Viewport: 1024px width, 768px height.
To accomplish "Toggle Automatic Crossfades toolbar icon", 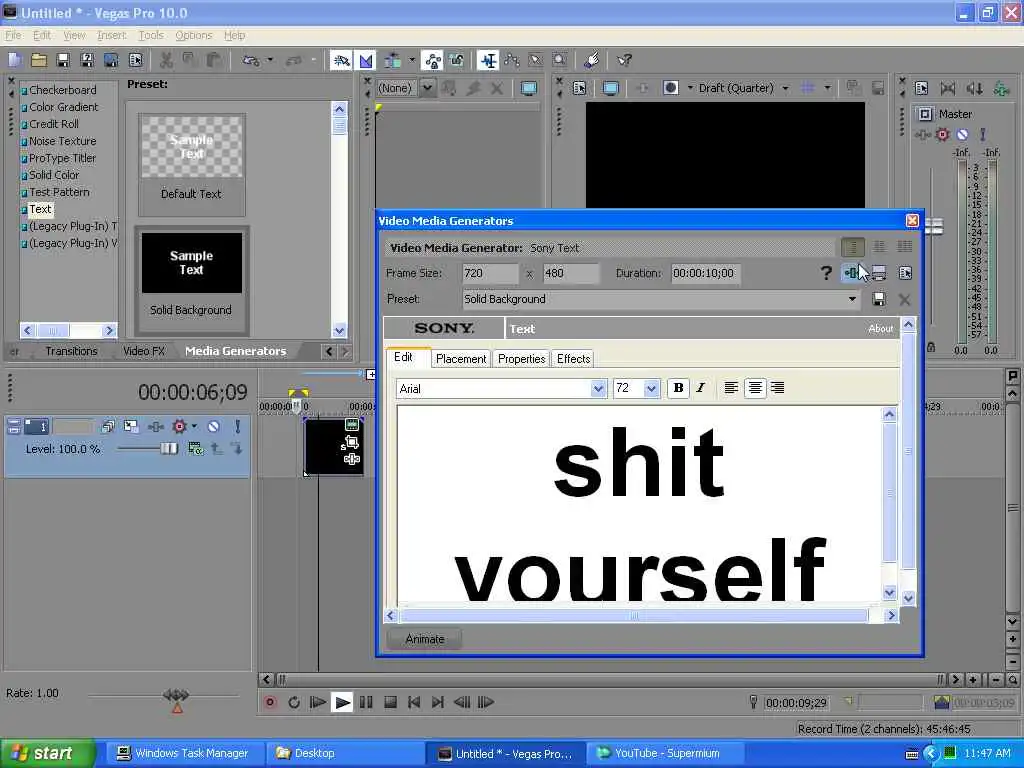I will point(366,60).
